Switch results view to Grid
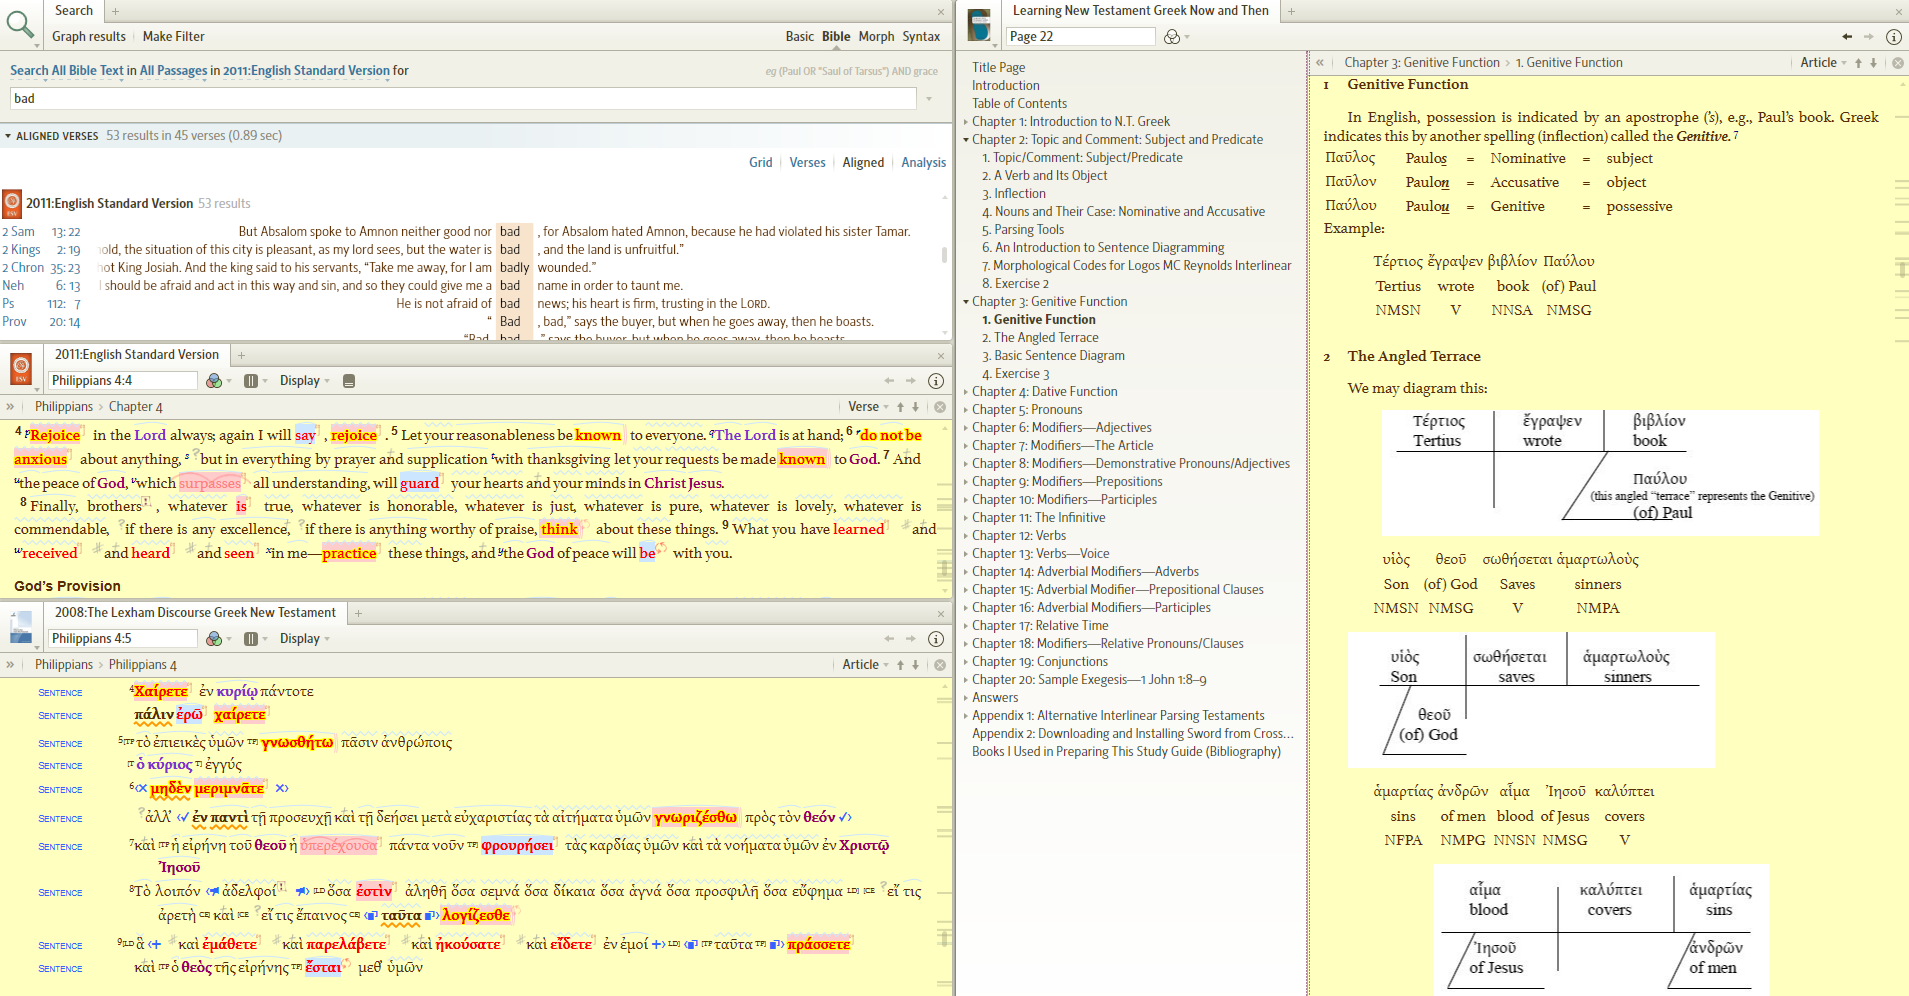 [x=760, y=163]
